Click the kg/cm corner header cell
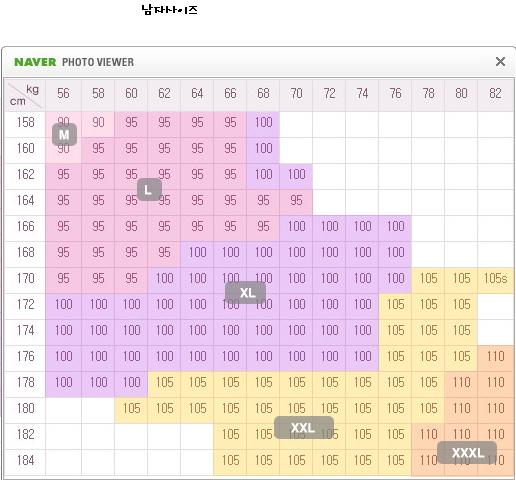The height and width of the screenshot is (480, 516). (25, 95)
